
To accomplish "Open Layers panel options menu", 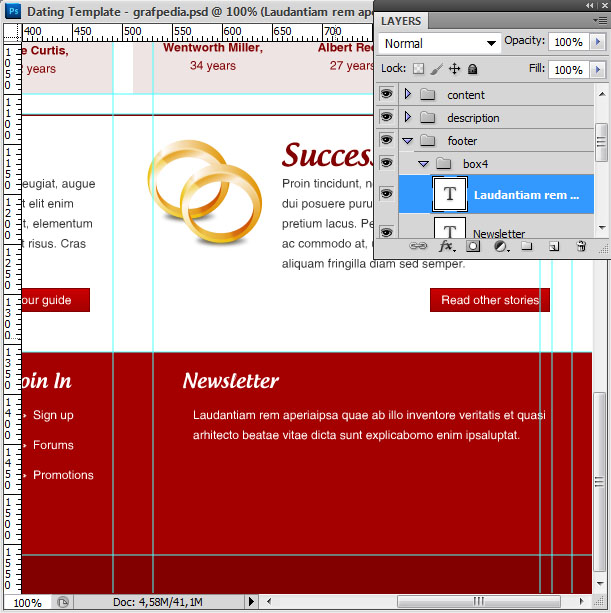I will (x=601, y=20).
